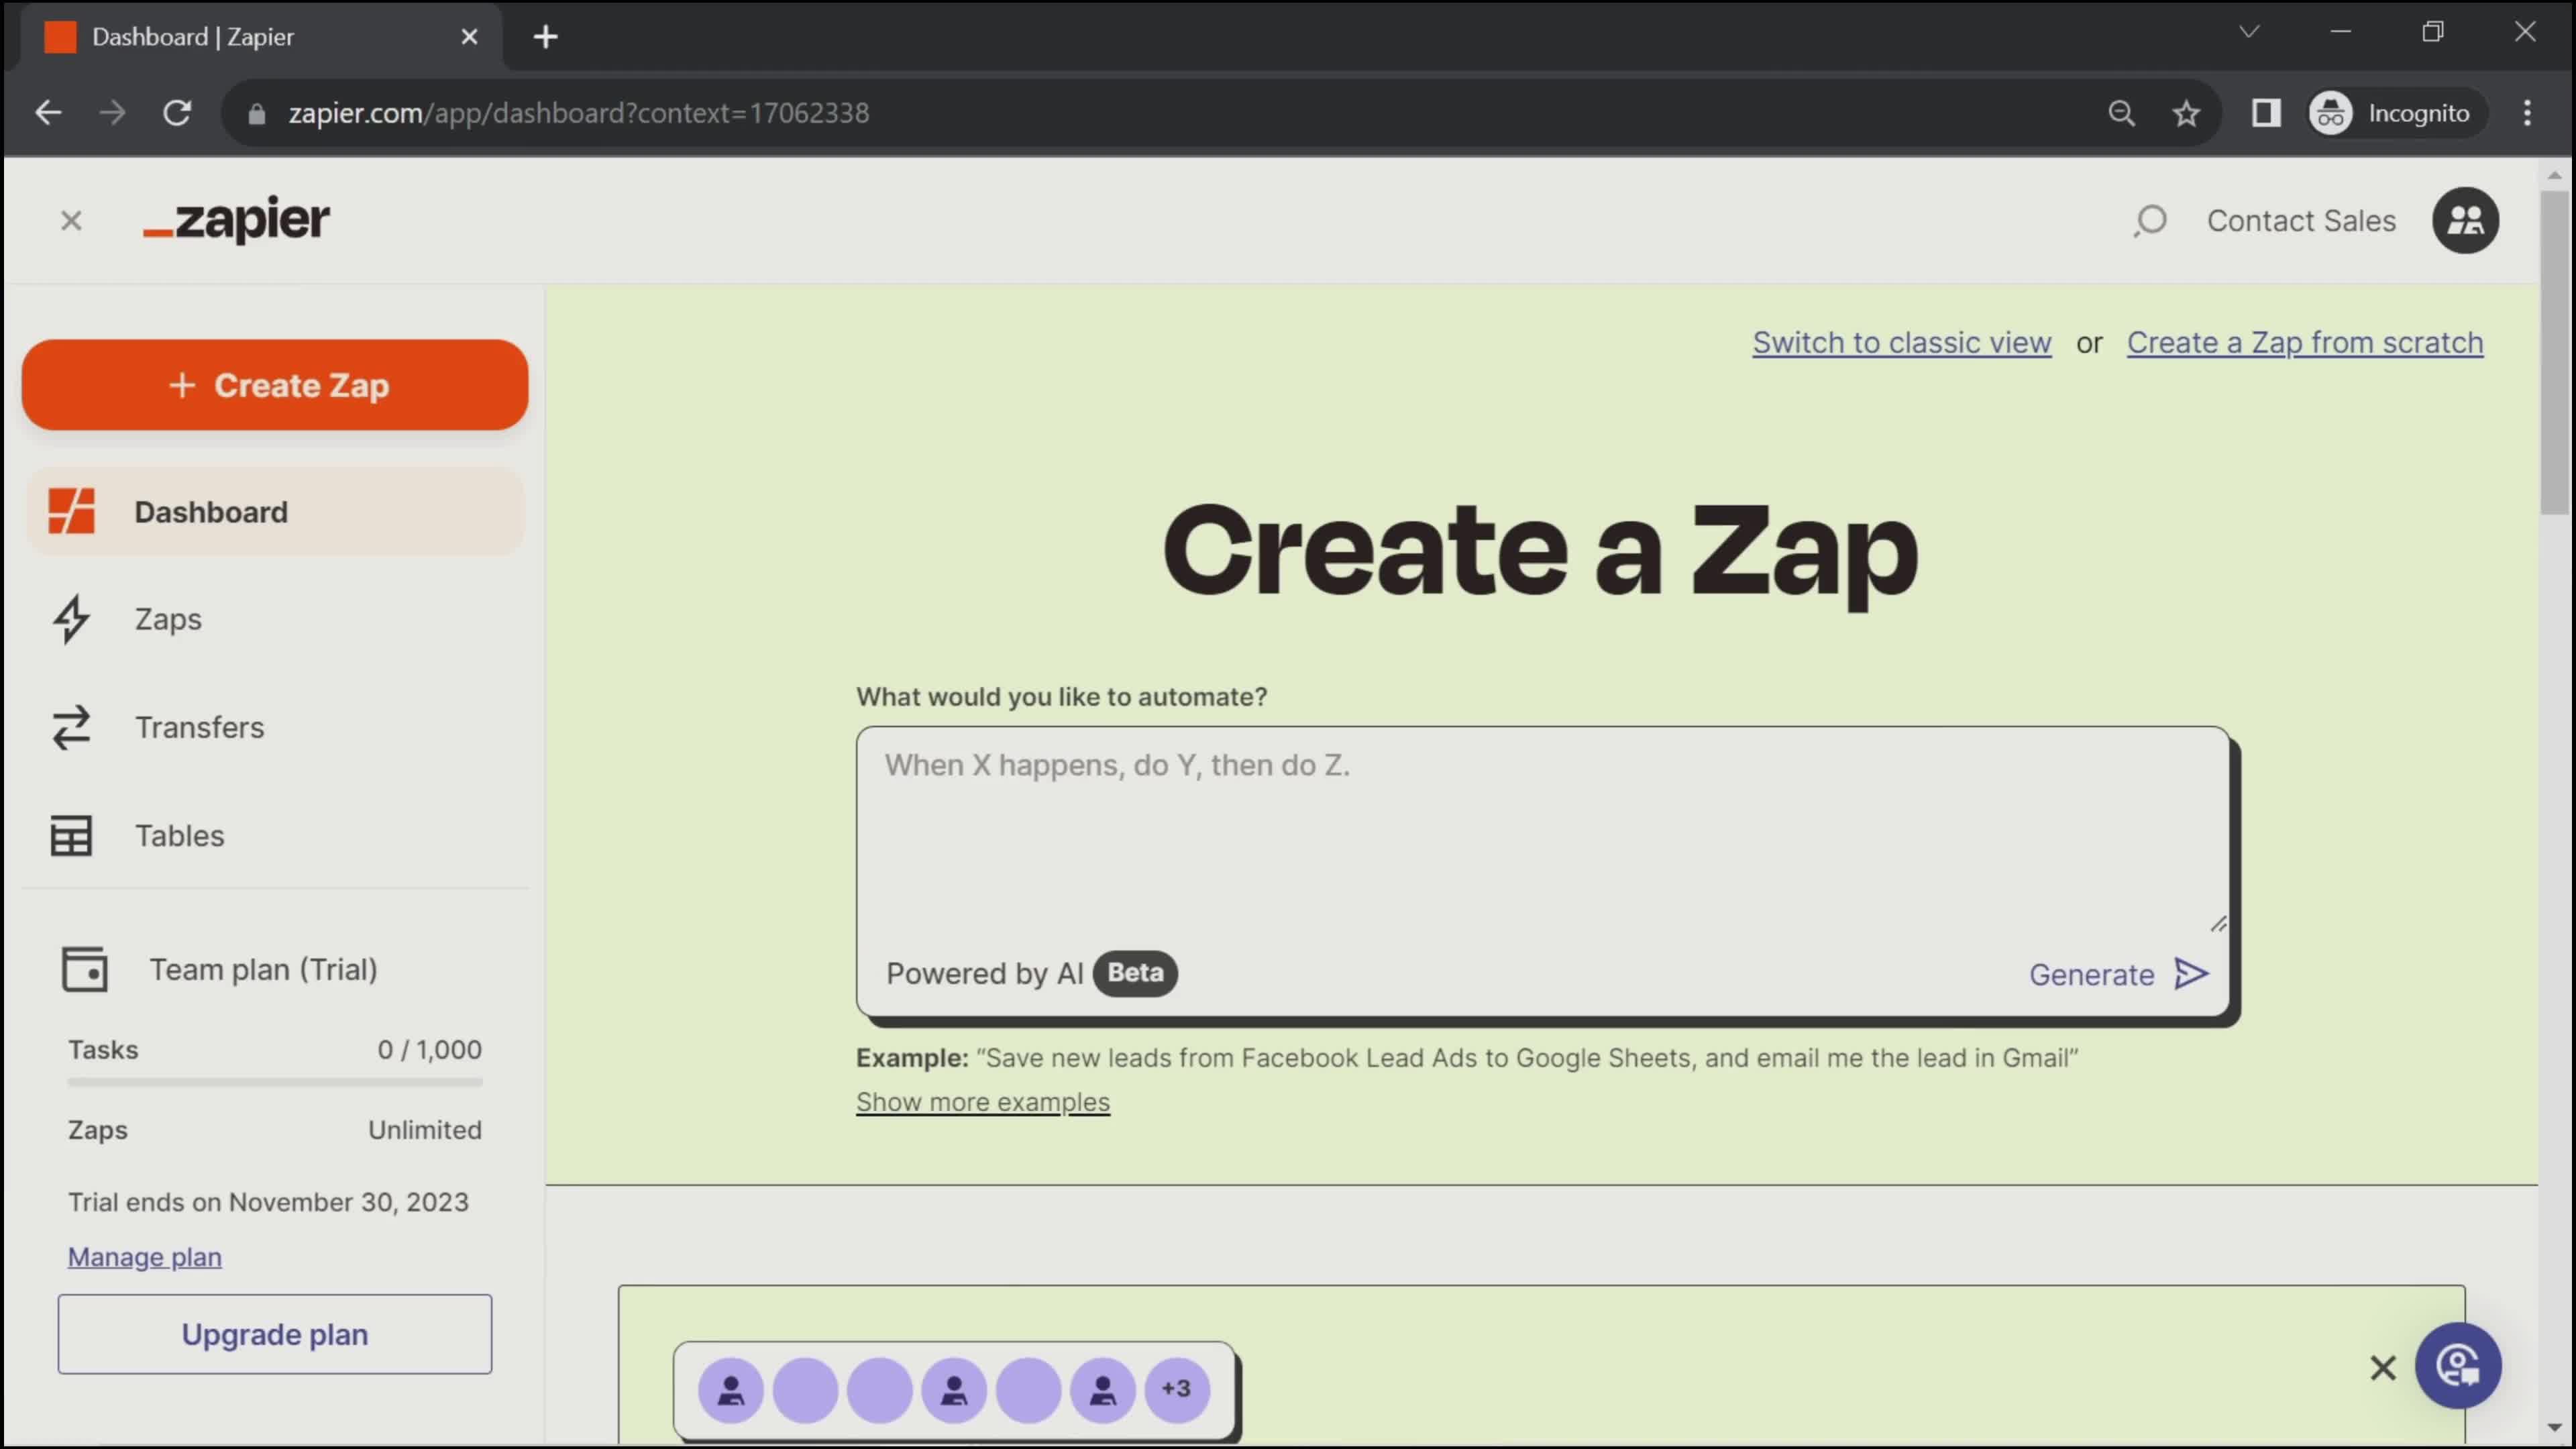Click Create a Zap from scratch
2576x1449 pixels.
point(2305,341)
